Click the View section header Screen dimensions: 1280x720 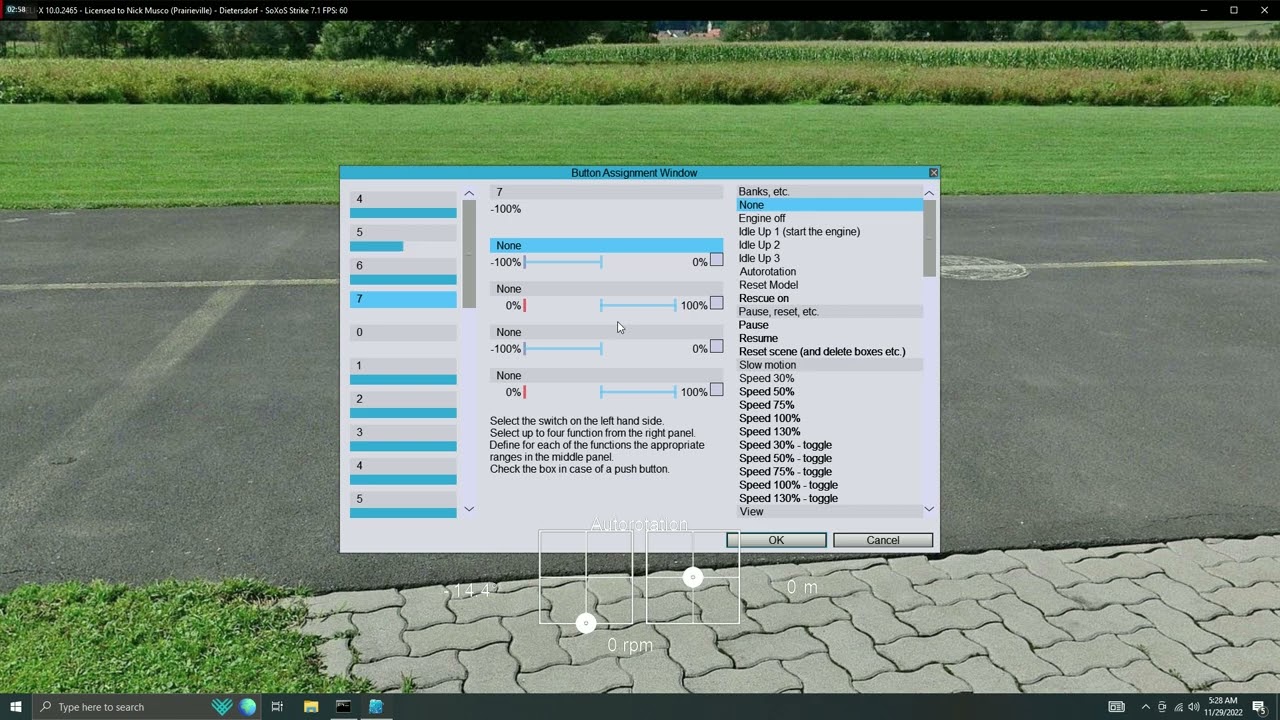coord(829,512)
